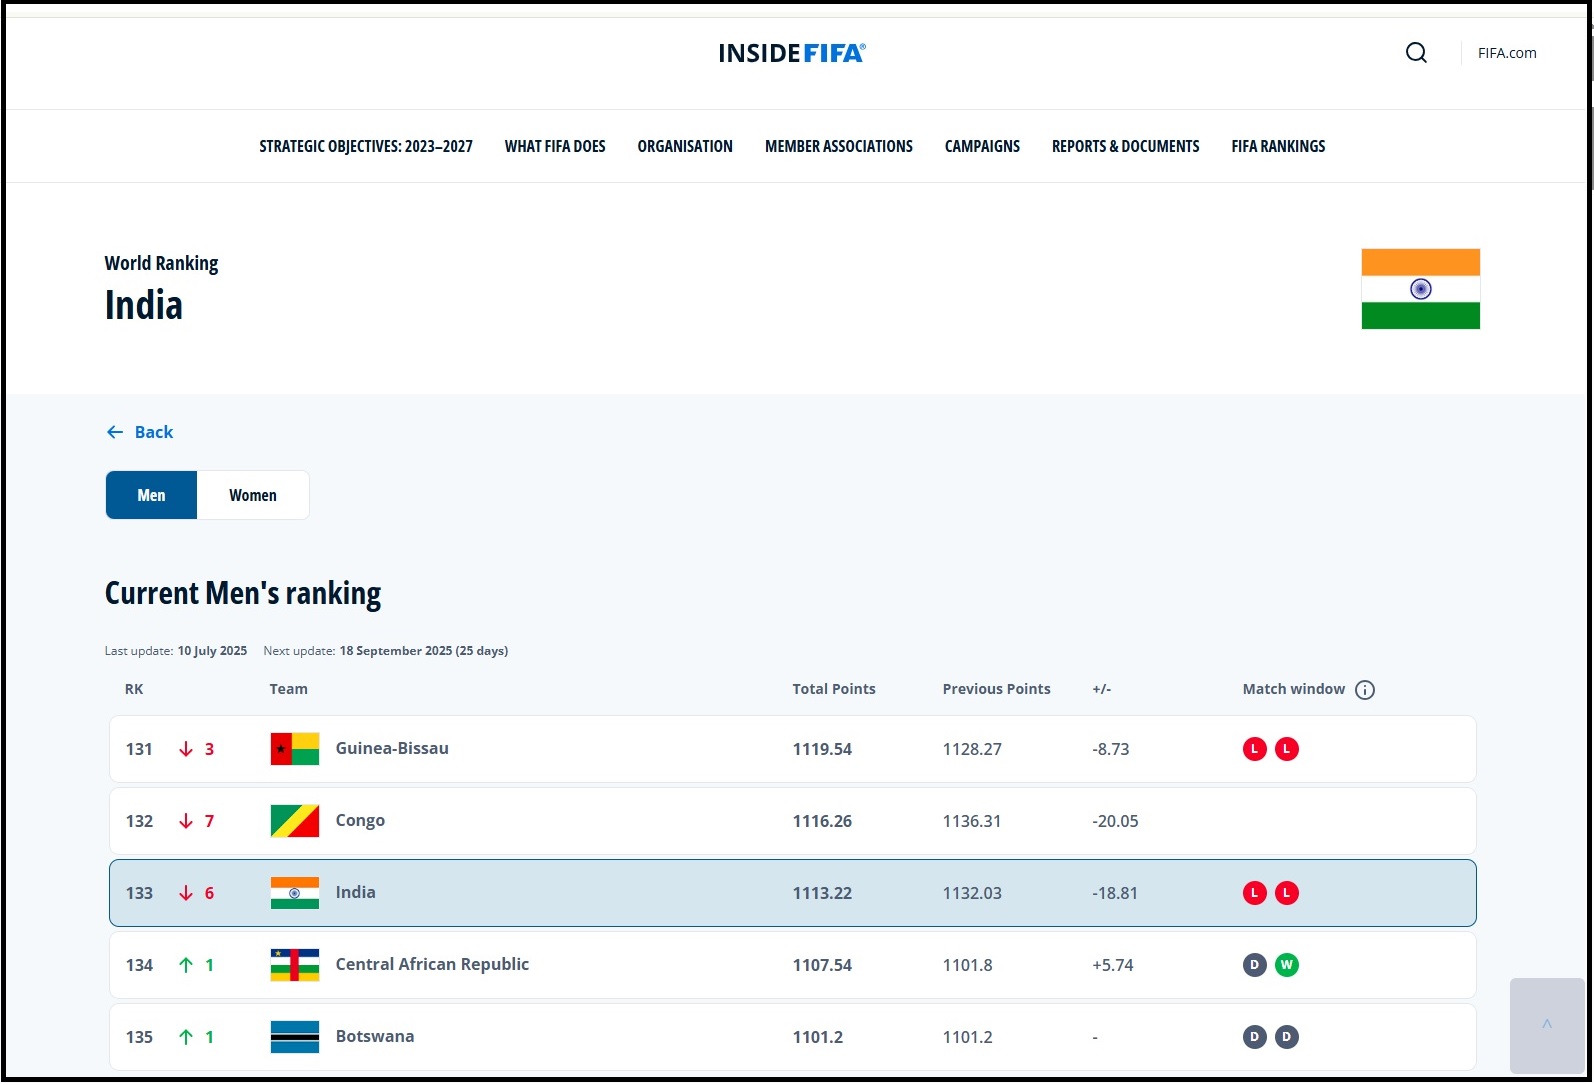Open Organisation menu
Screen dimensions: 1594x1085
click(x=685, y=146)
